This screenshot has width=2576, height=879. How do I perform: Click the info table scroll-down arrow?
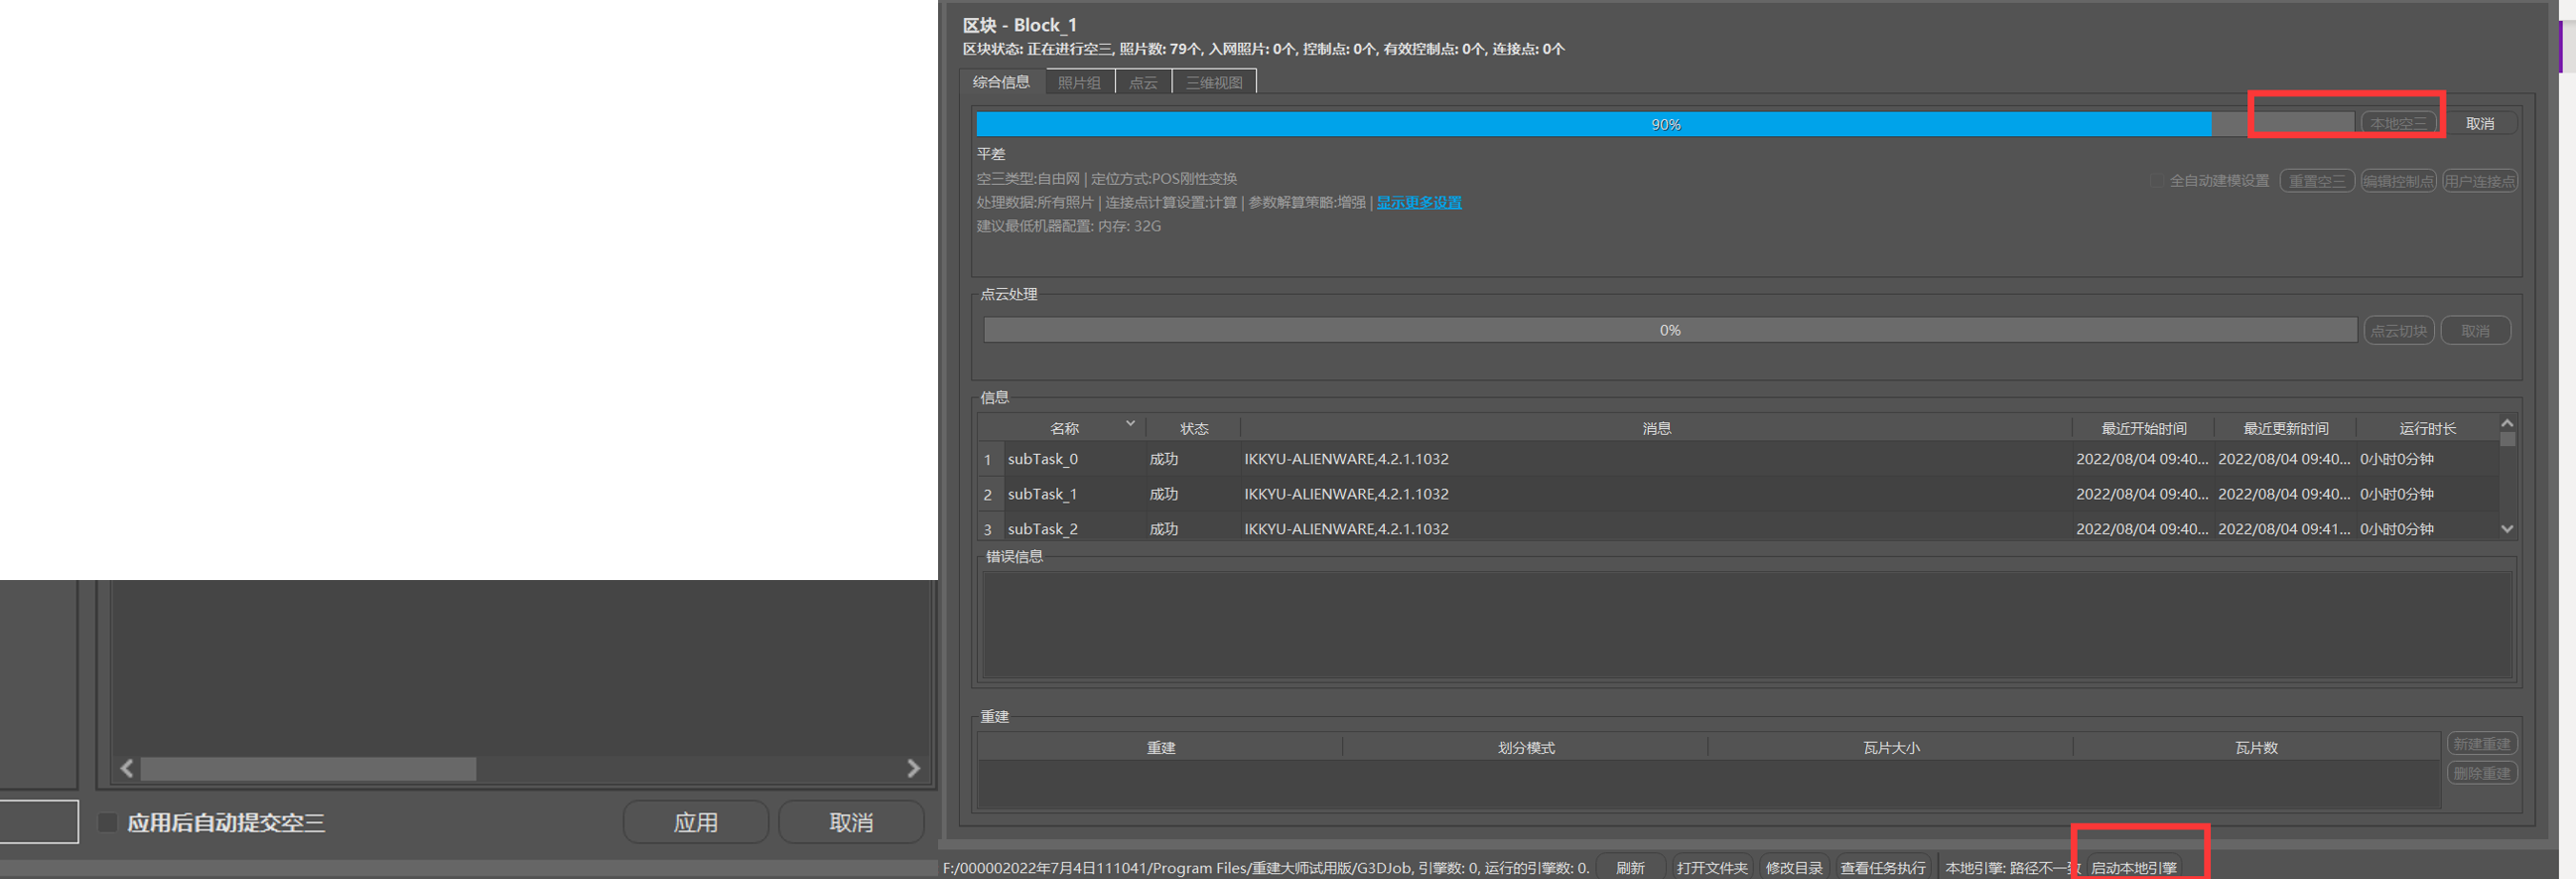click(2506, 529)
